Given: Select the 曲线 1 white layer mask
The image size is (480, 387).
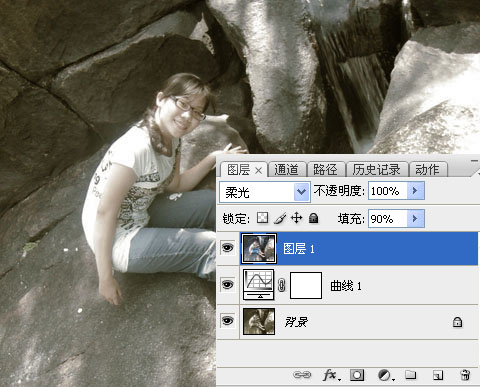Looking at the screenshot, I should 306,285.
